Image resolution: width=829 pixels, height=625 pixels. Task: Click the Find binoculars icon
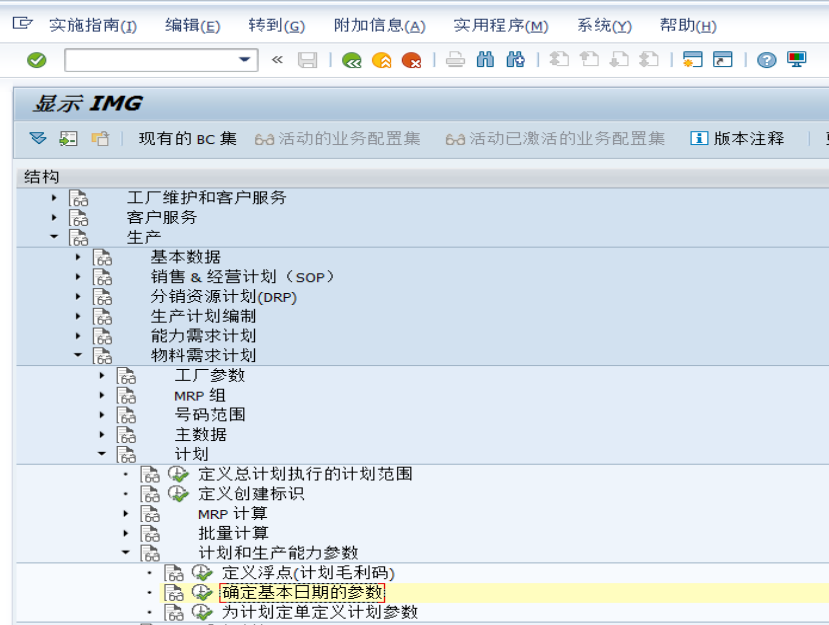485,59
